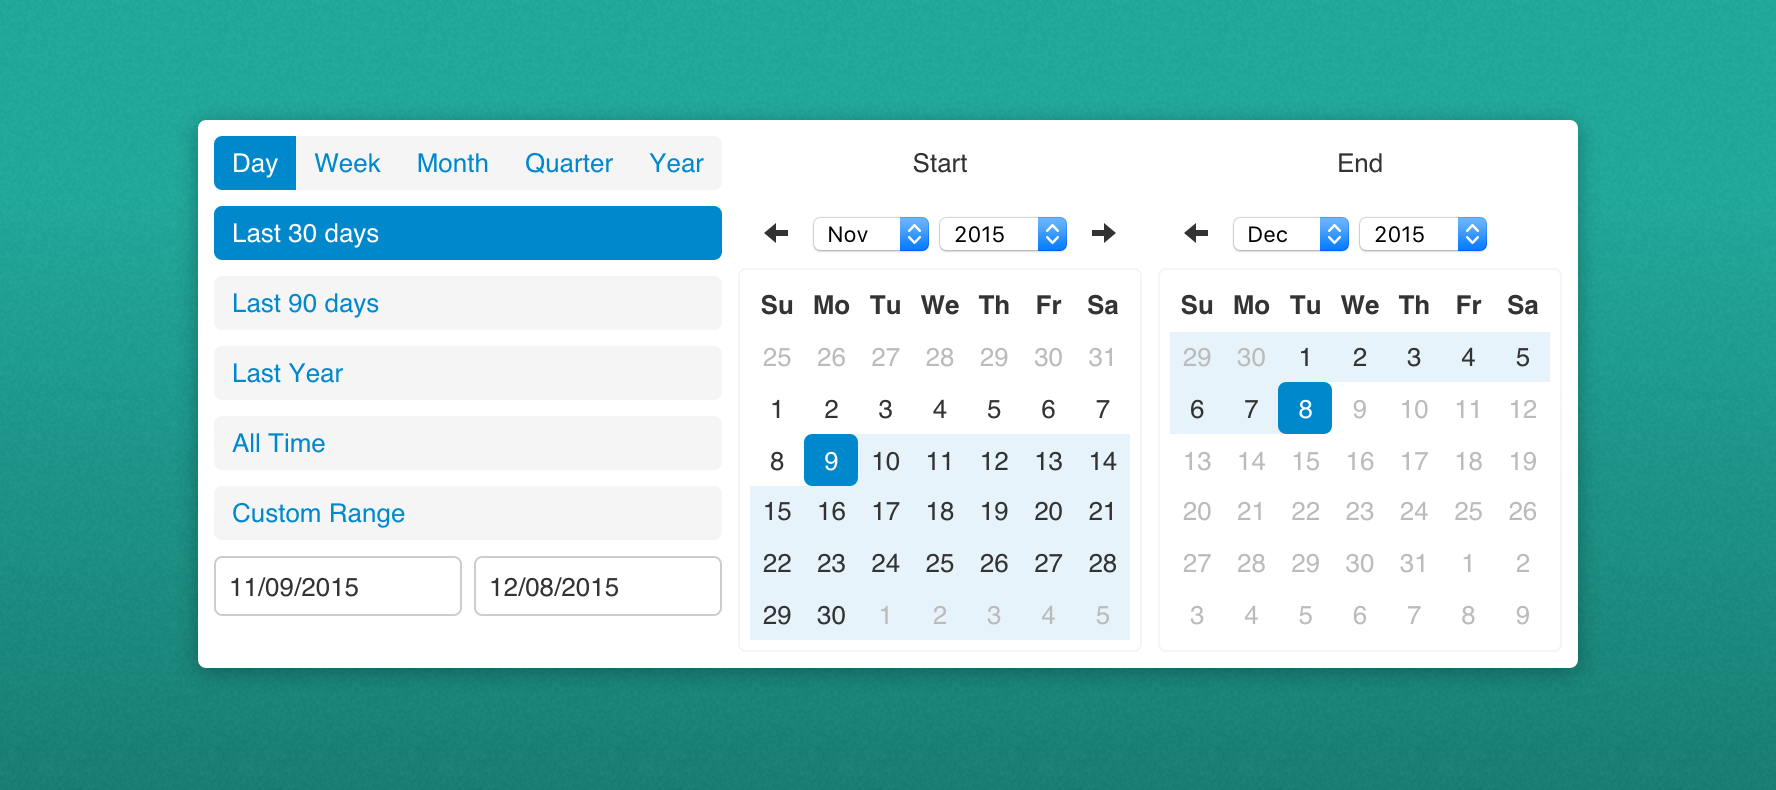Click next month arrow on Start calendar
The width and height of the screenshot is (1776, 790).
tap(1103, 234)
